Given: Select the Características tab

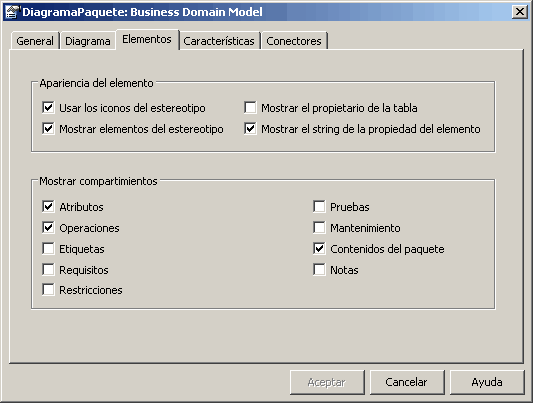Looking at the screenshot, I should [219, 41].
